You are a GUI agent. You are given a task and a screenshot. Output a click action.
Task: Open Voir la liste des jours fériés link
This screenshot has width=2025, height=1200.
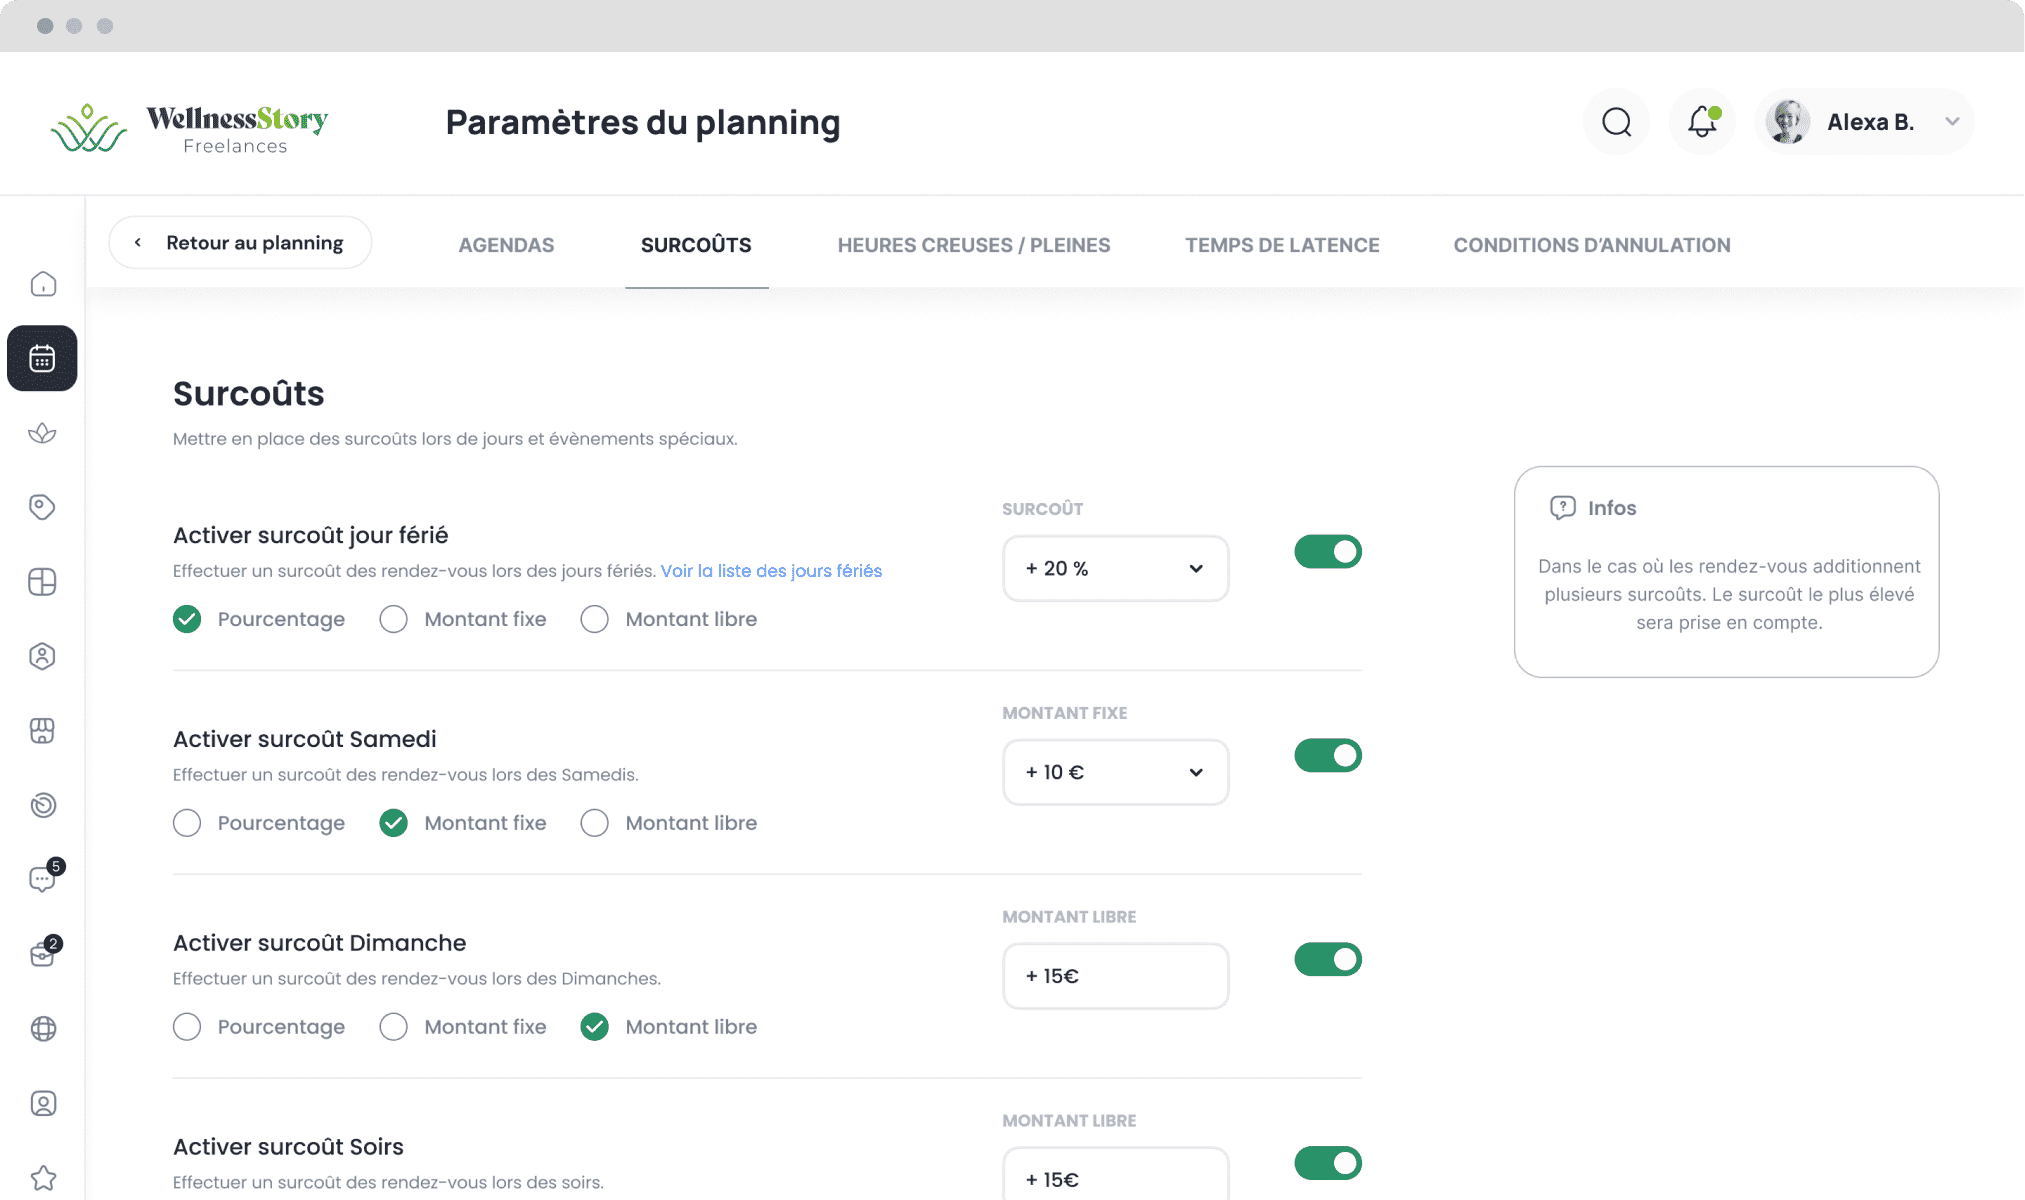771,572
